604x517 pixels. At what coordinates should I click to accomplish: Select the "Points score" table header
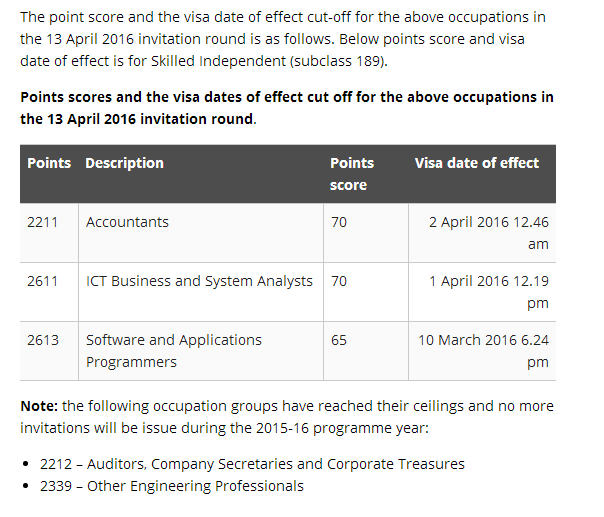(352, 174)
